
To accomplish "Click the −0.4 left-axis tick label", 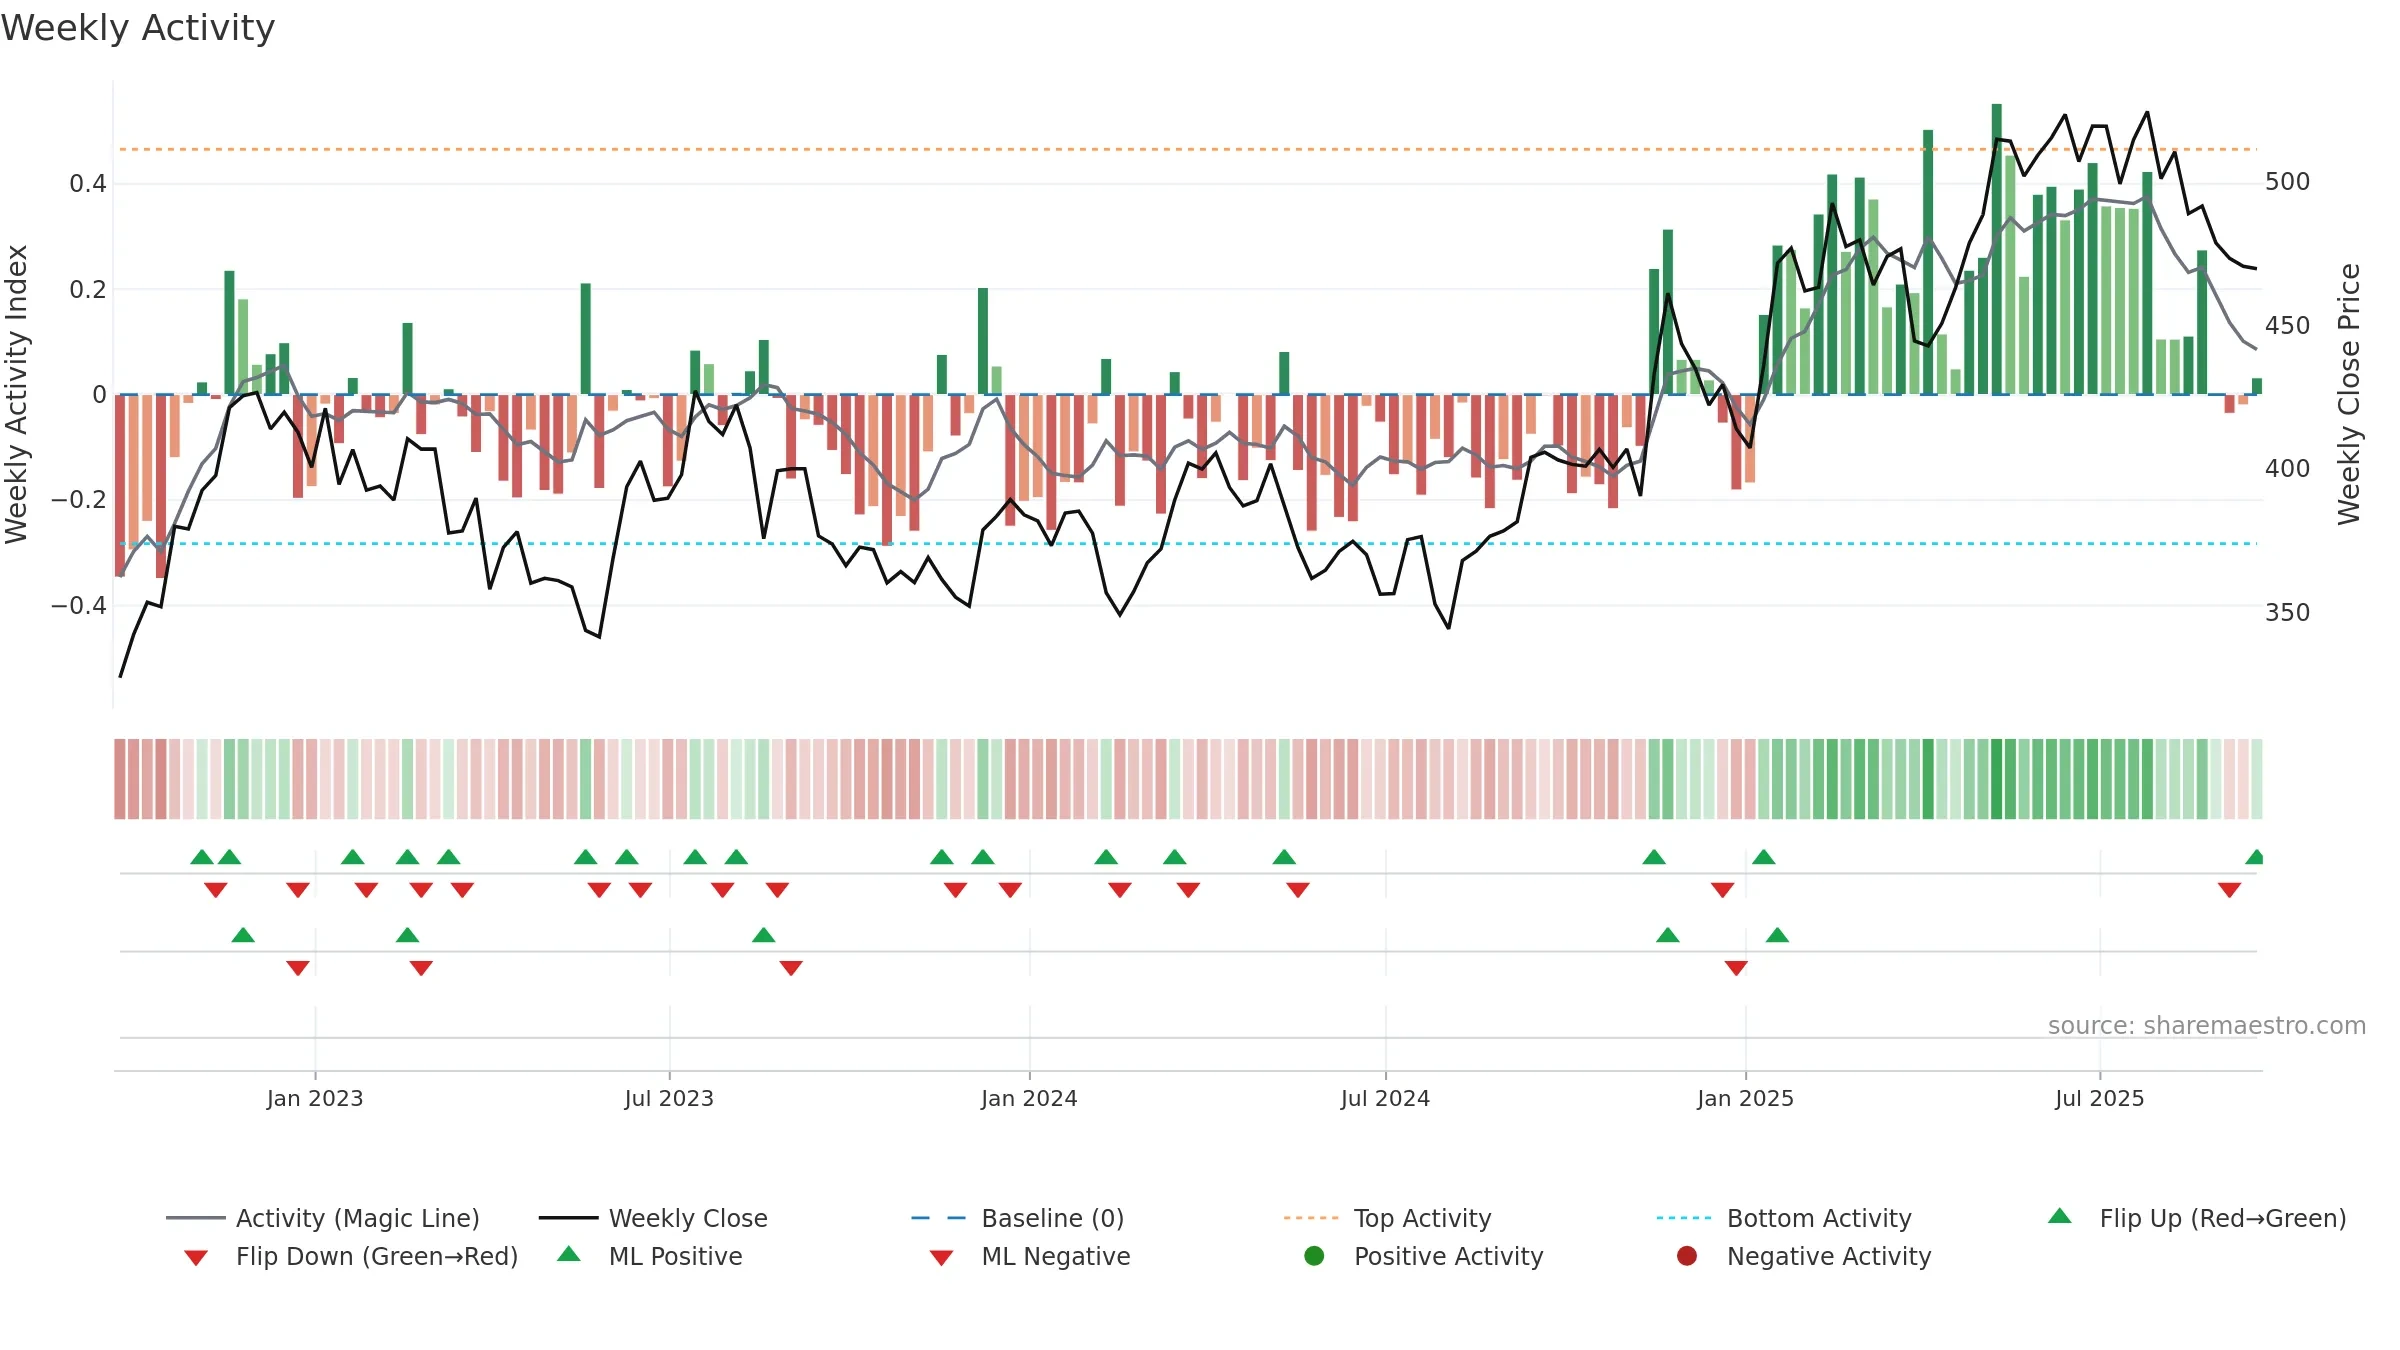I will (x=79, y=605).
